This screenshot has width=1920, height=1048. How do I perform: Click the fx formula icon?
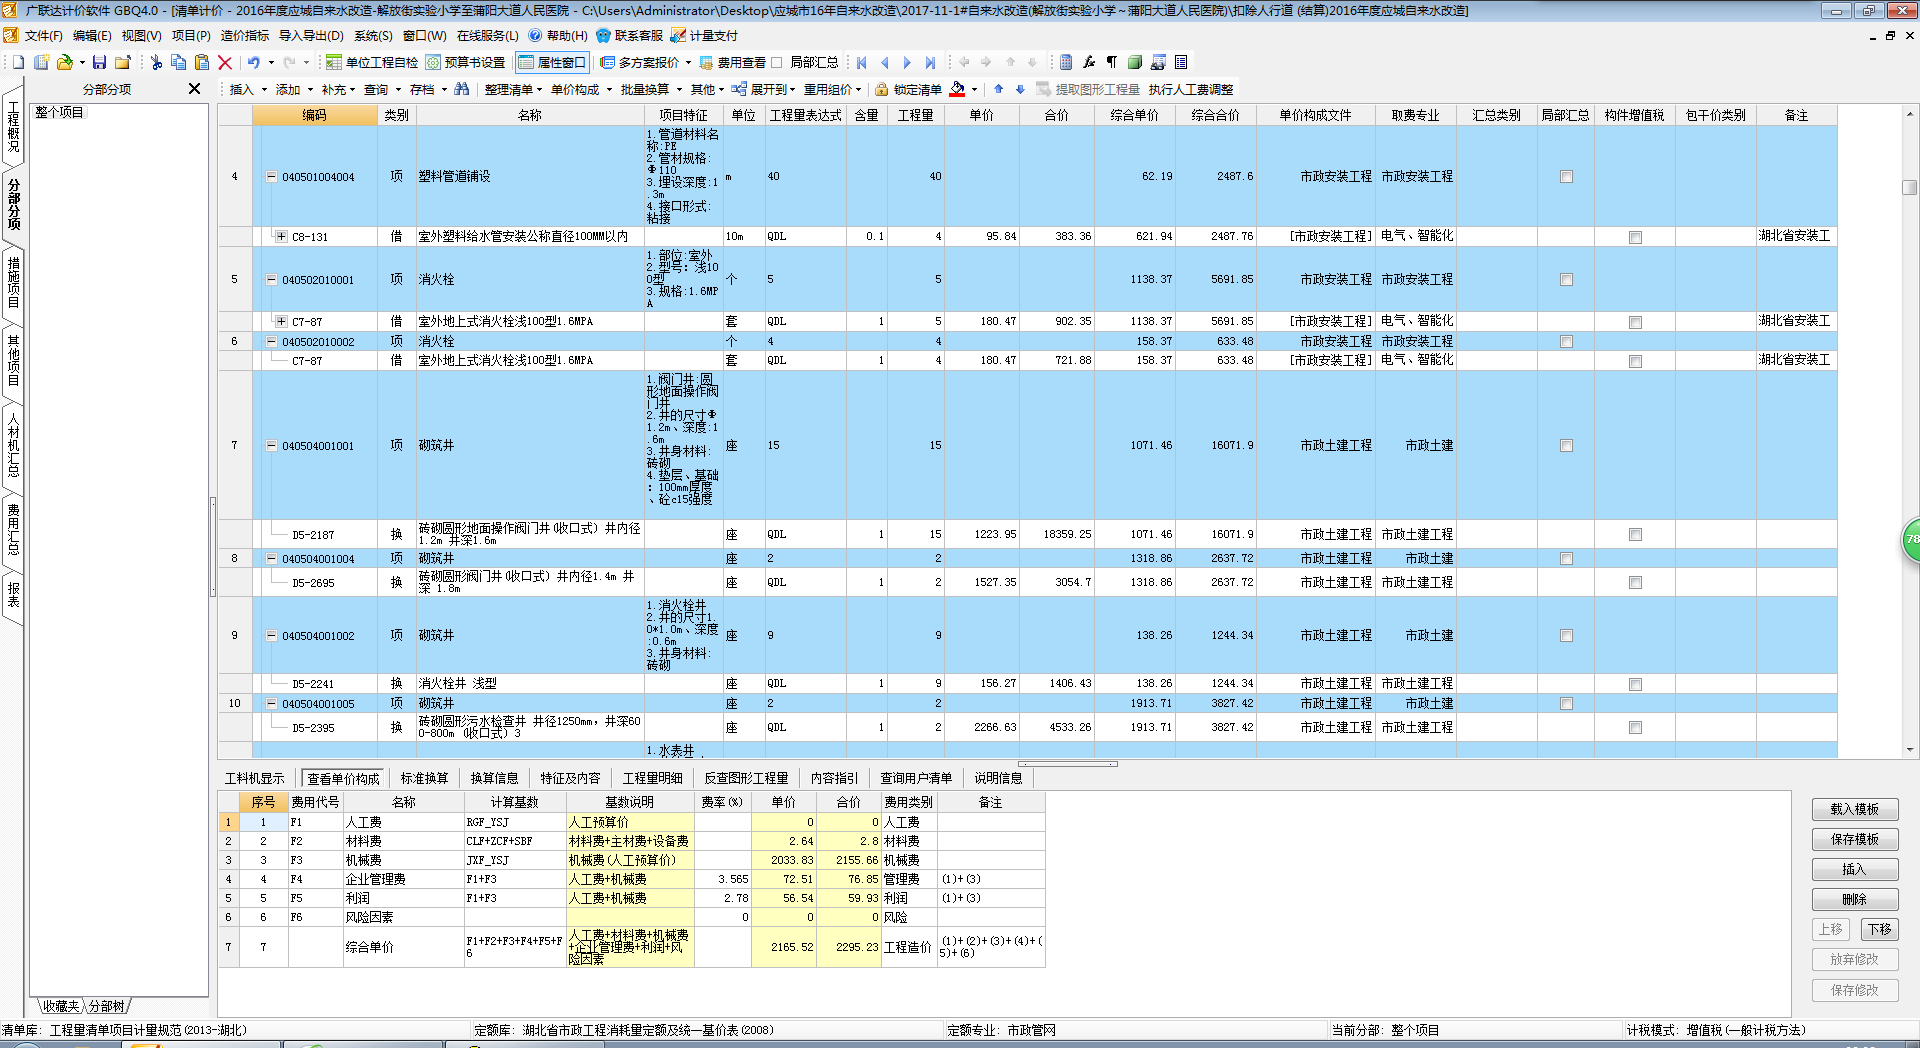1089,62
